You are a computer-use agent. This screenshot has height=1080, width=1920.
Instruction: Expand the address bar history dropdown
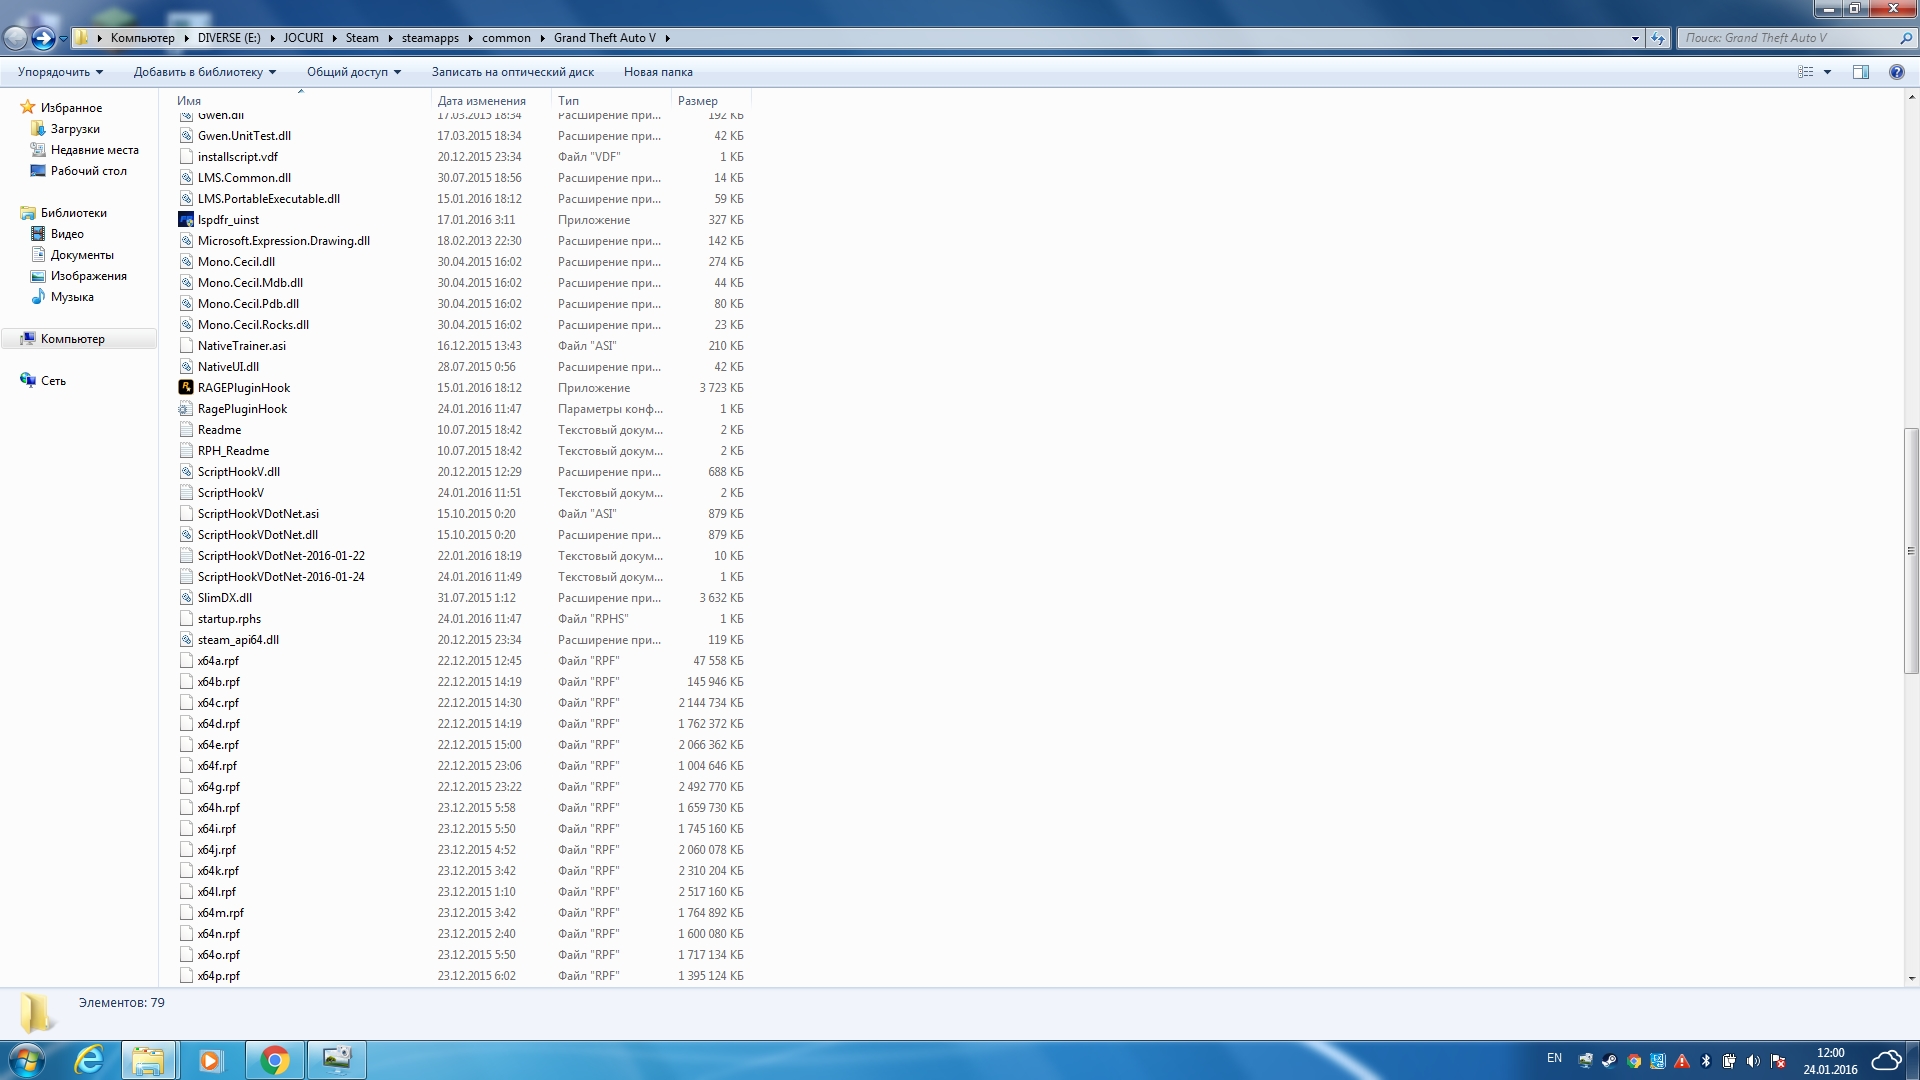coord(1635,38)
